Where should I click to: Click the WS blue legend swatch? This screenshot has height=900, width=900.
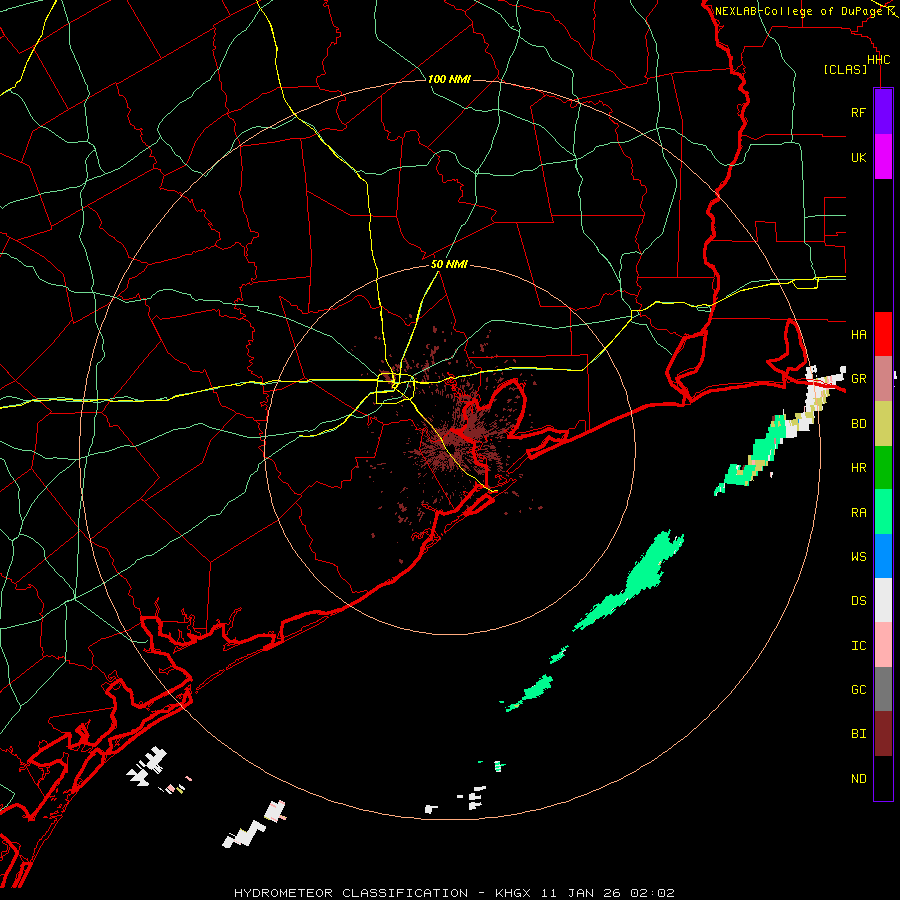pyautogui.click(x=883, y=556)
